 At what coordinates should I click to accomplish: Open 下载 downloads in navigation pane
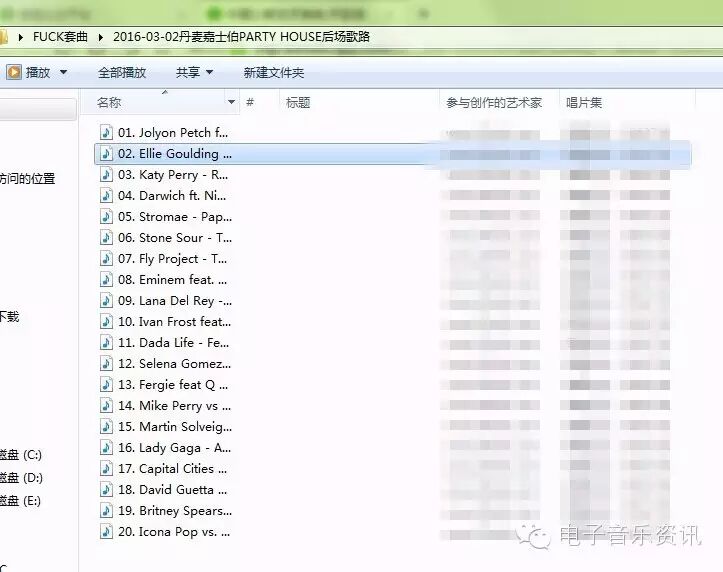tap(9, 317)
